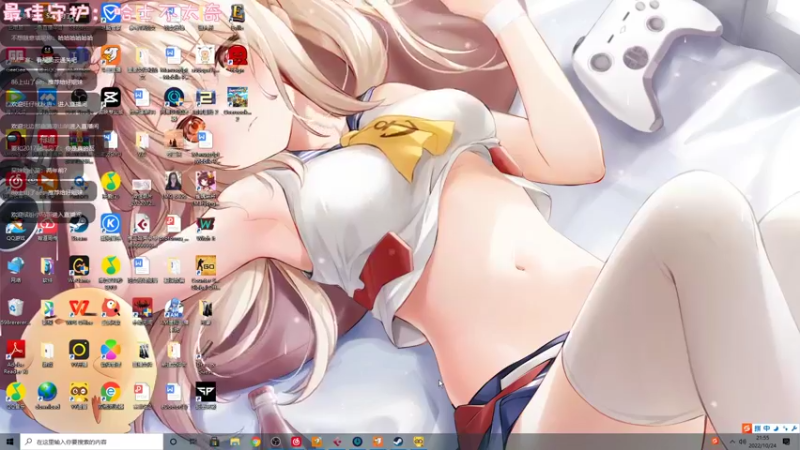This screenshot has width=800, height=450.
Task: Open the Adobe Reader desktop shortcut
Action: tap(15, 349)
